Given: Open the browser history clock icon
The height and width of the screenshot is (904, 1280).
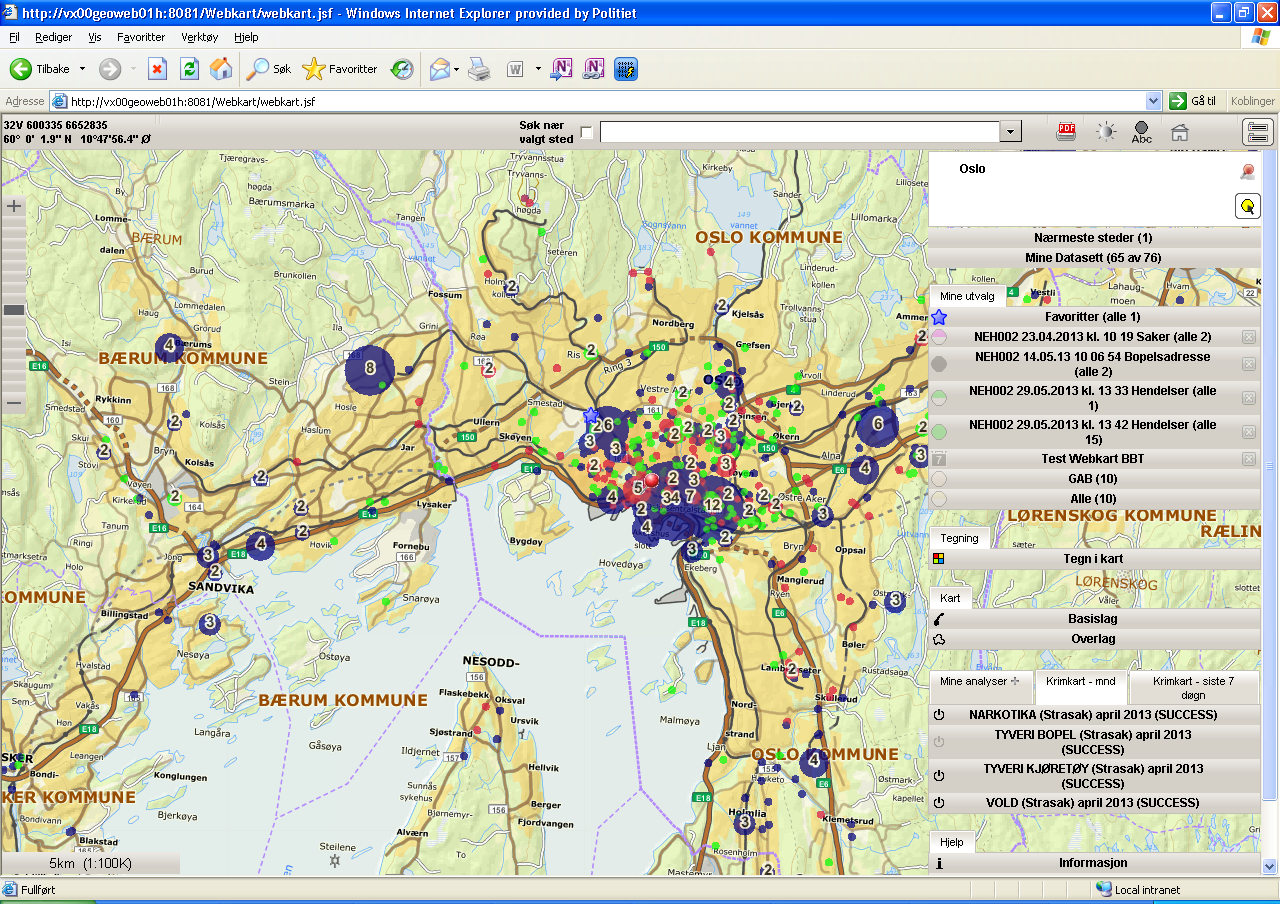Looking at the screenshot, I should (402, 69).
